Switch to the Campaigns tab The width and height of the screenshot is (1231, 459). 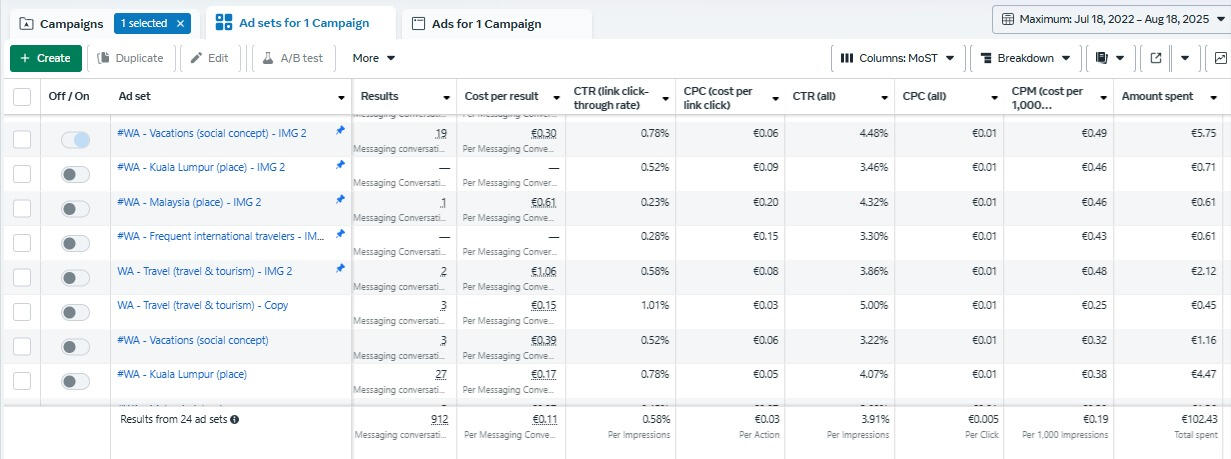(x=61, y=24)
